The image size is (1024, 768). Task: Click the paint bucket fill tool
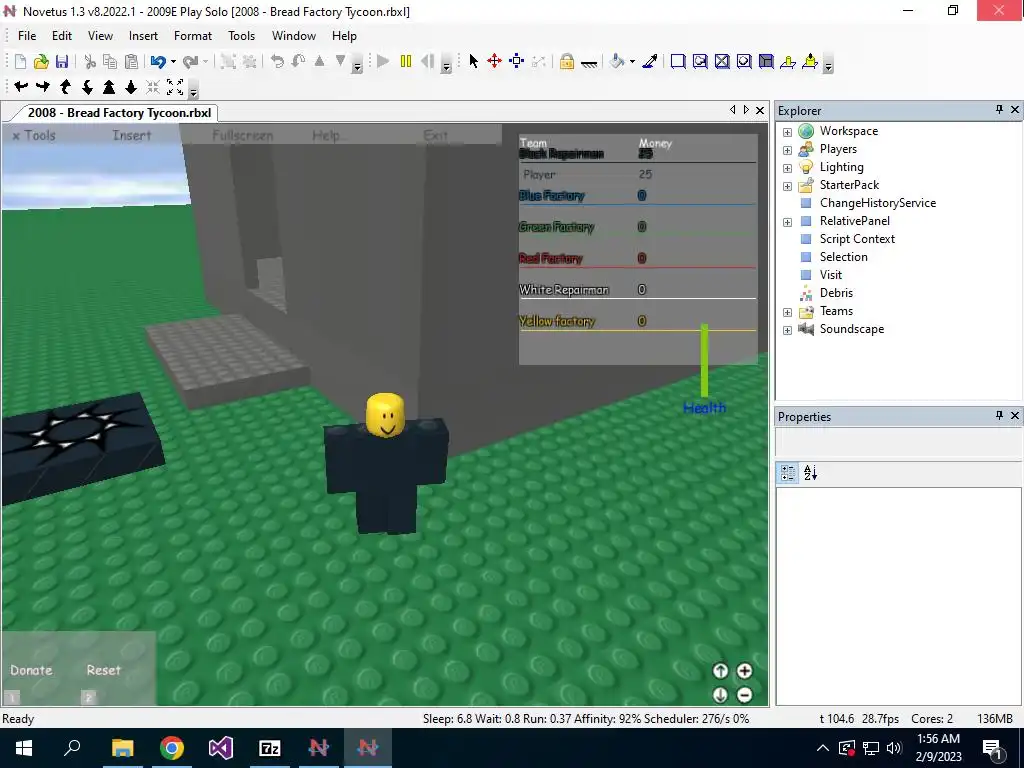point(616,61)
